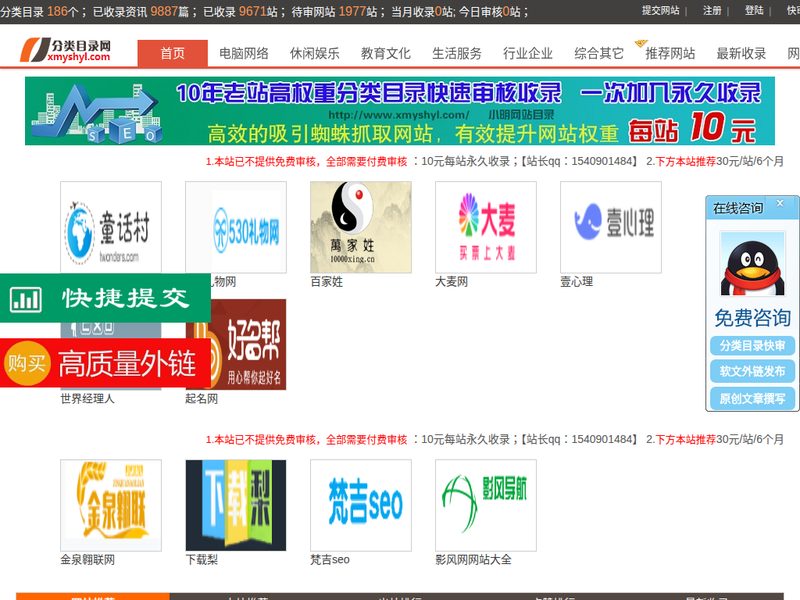
Task: Open 金泉翻联 site thumbnail
Action: [111, 505]
